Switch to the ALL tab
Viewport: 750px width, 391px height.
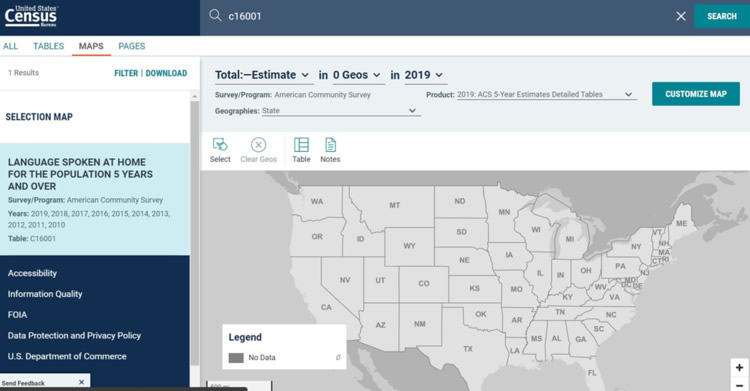(x=11, y=46)
